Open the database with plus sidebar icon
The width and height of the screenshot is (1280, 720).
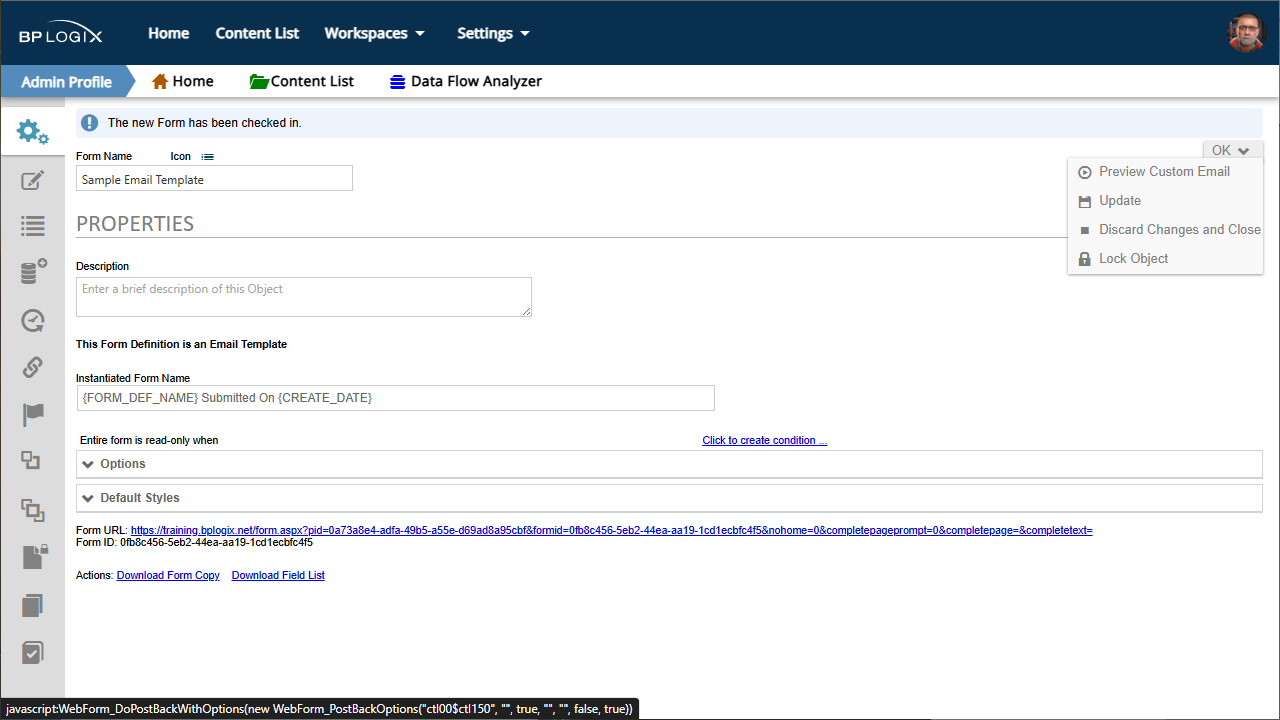tap(33, 272)
